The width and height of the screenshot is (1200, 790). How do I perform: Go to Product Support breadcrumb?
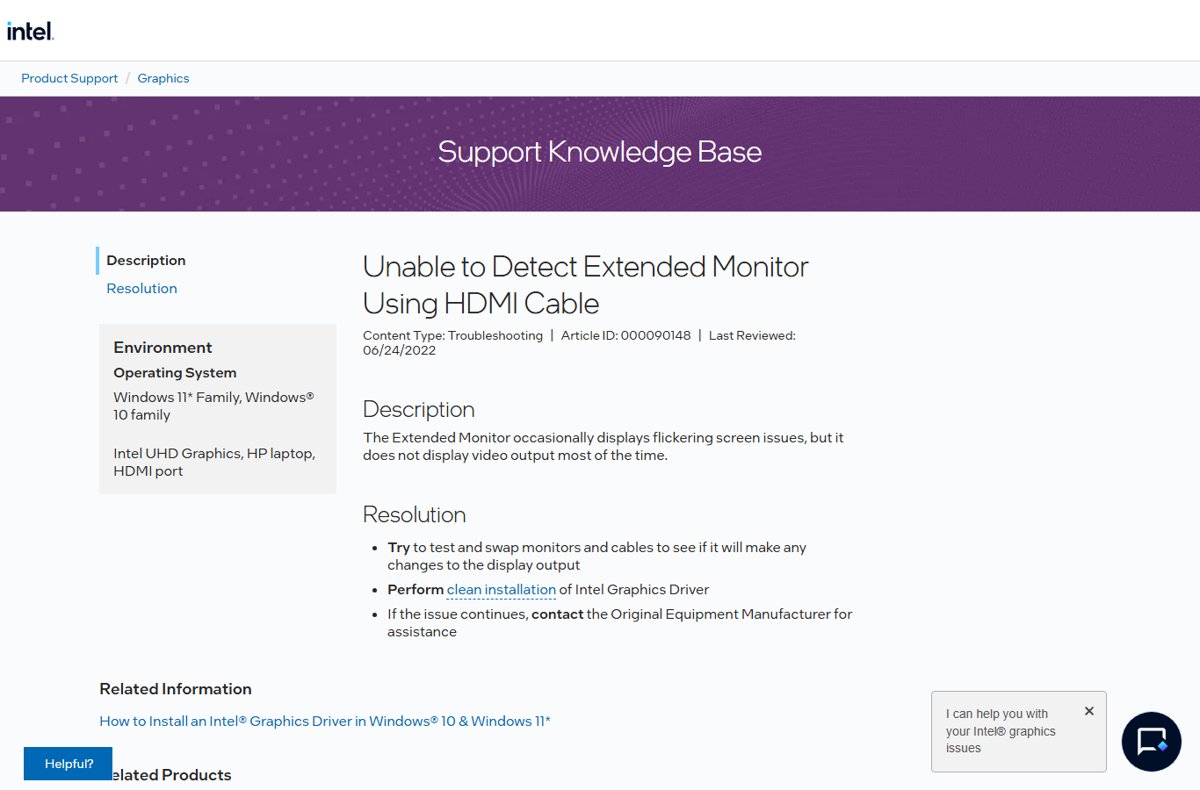pyautogui.click(x=69, y=78)
